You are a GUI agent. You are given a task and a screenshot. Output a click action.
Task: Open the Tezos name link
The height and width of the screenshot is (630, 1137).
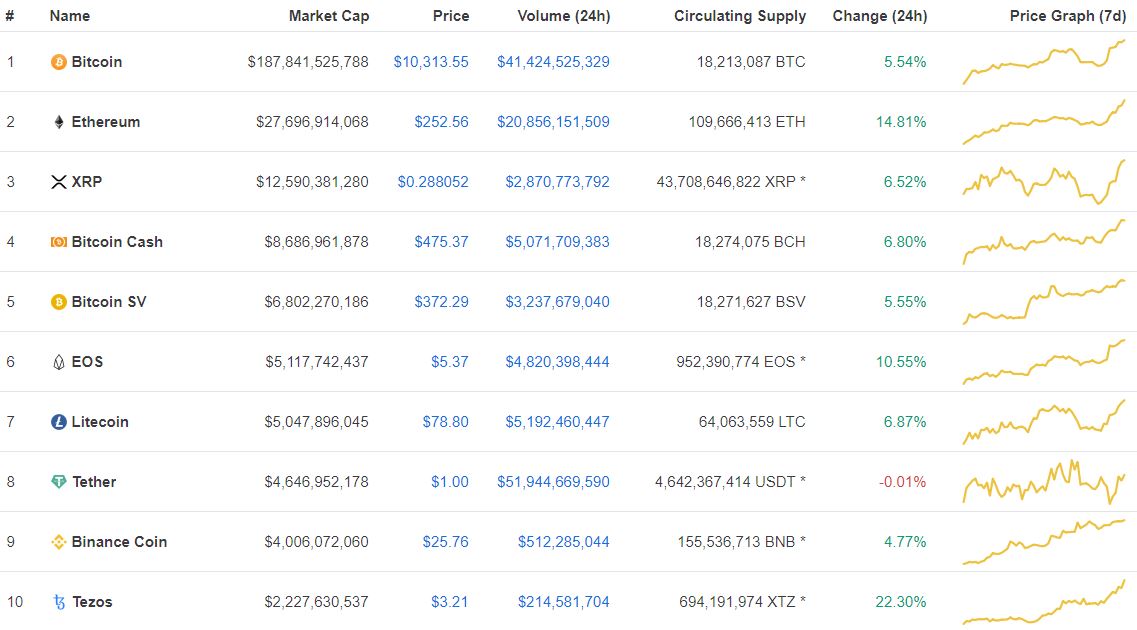point(92,602)
